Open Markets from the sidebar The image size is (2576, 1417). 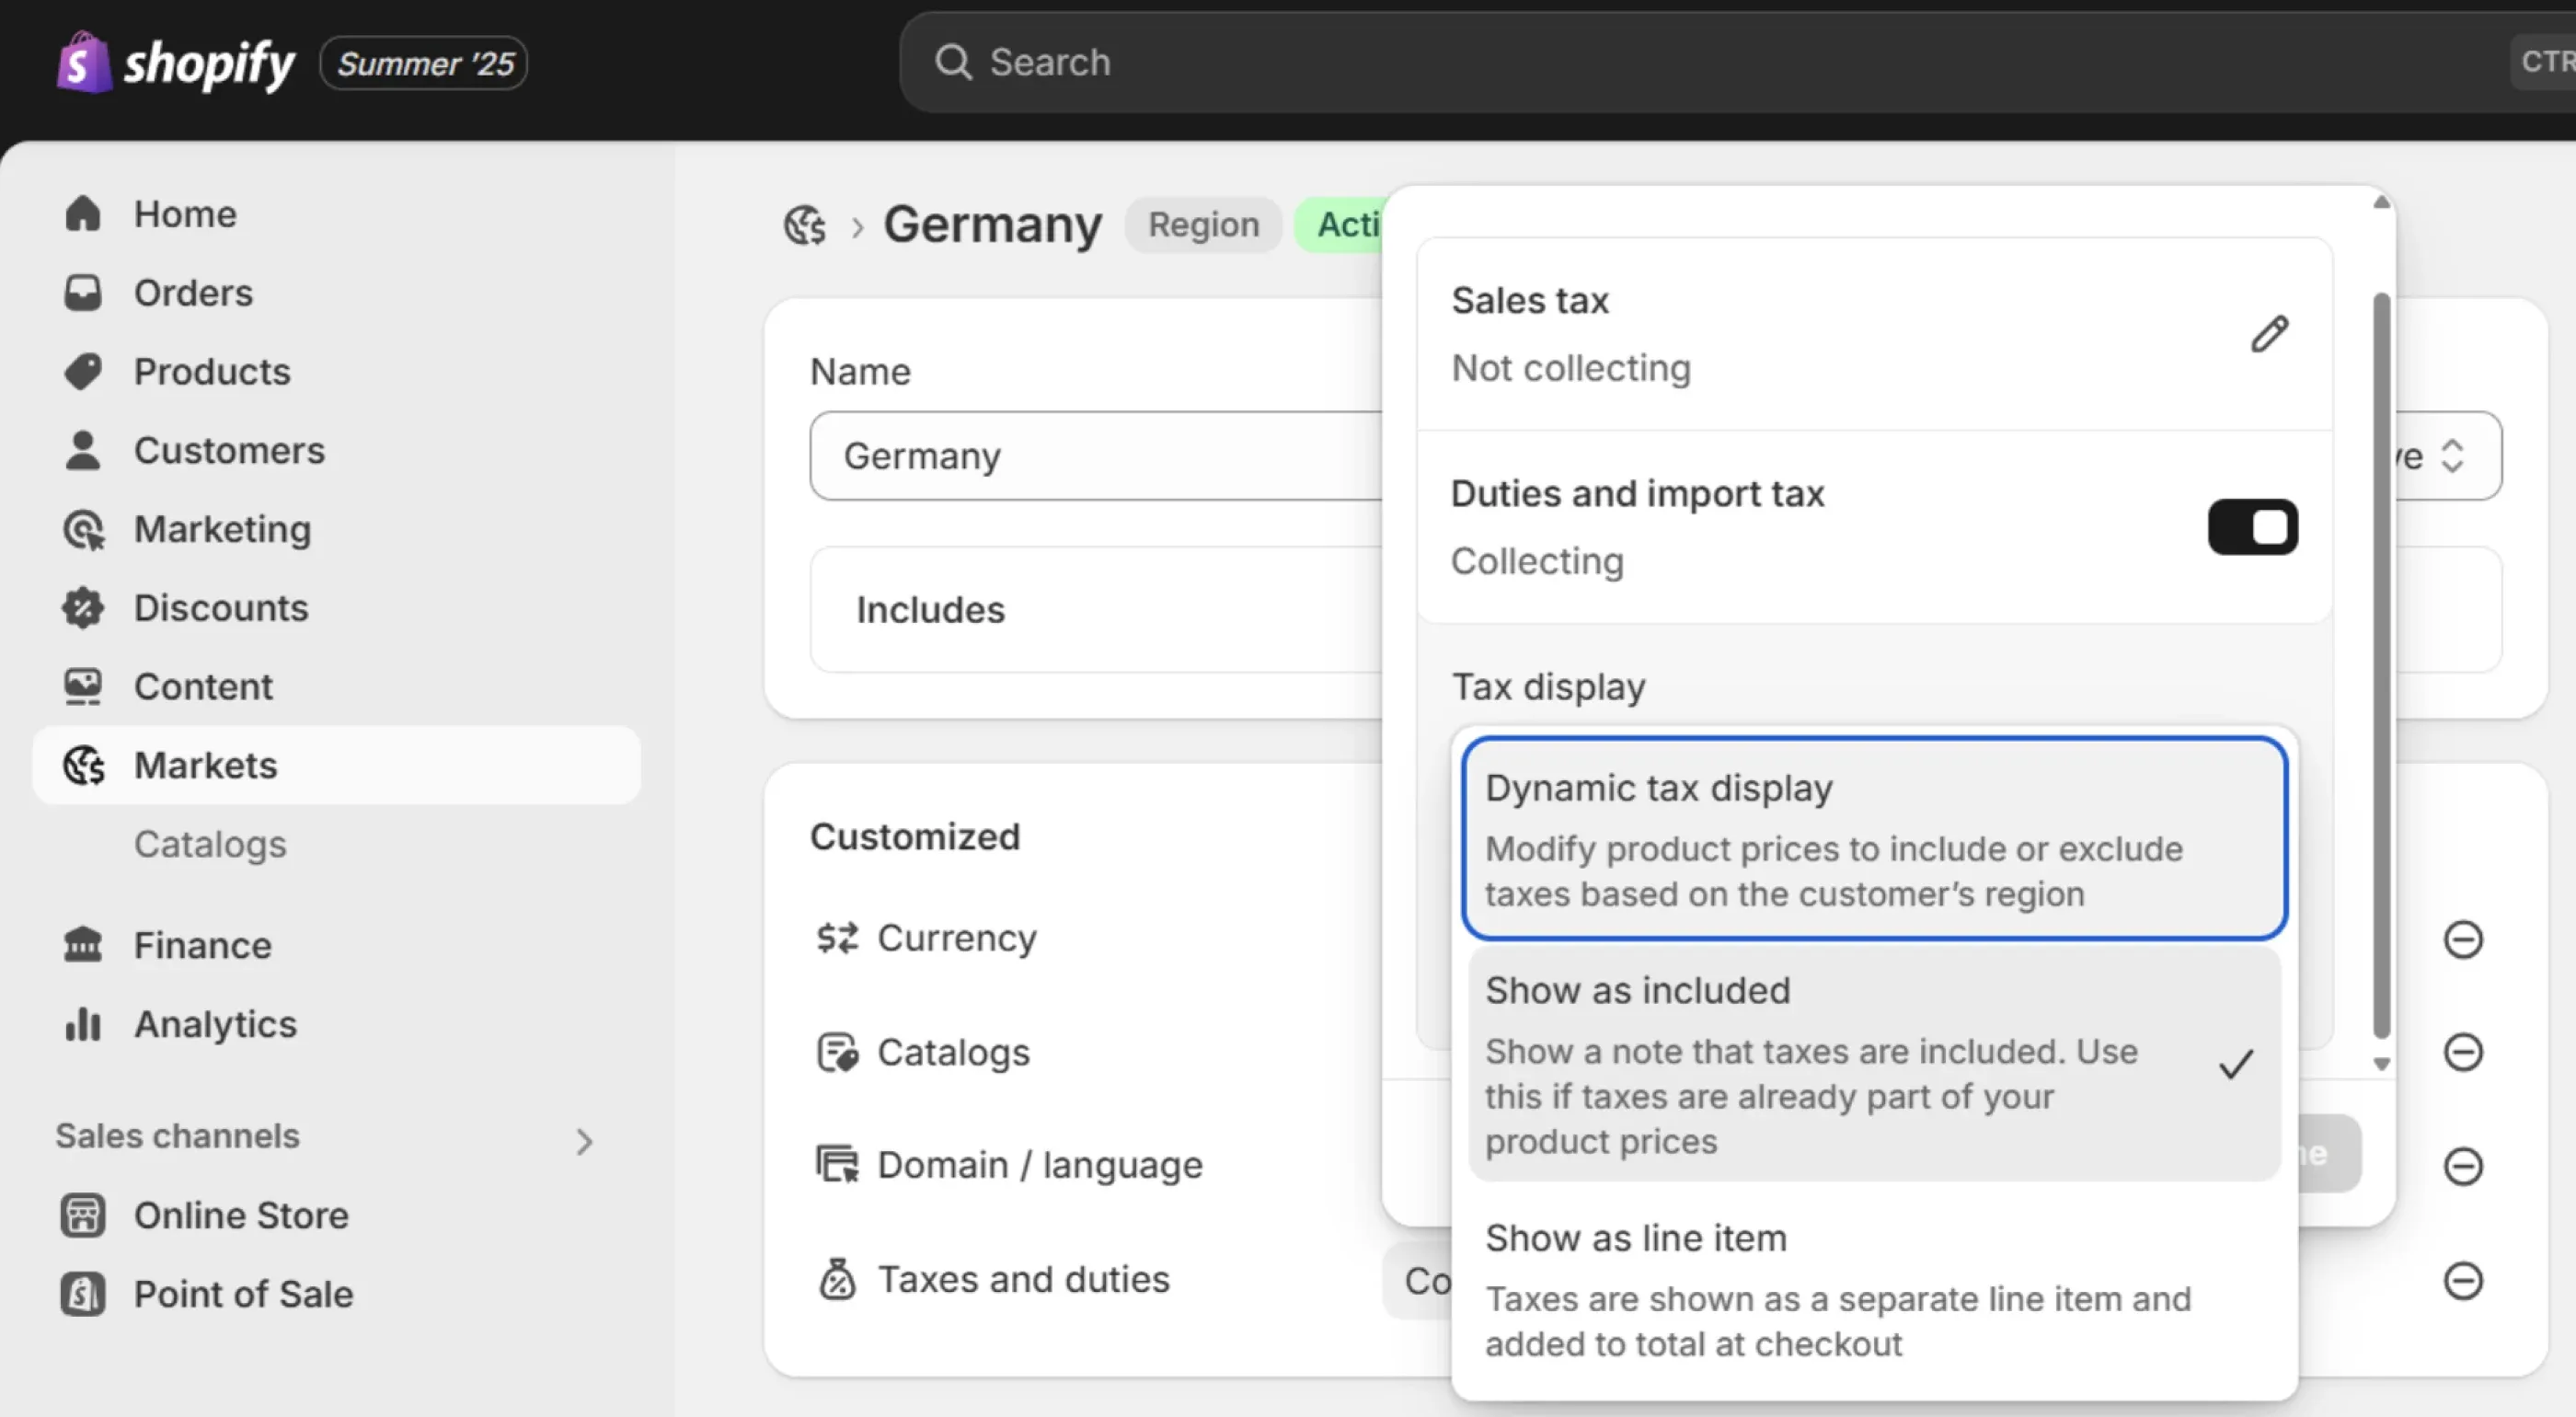pyautogui.click(x=205, y=764)
